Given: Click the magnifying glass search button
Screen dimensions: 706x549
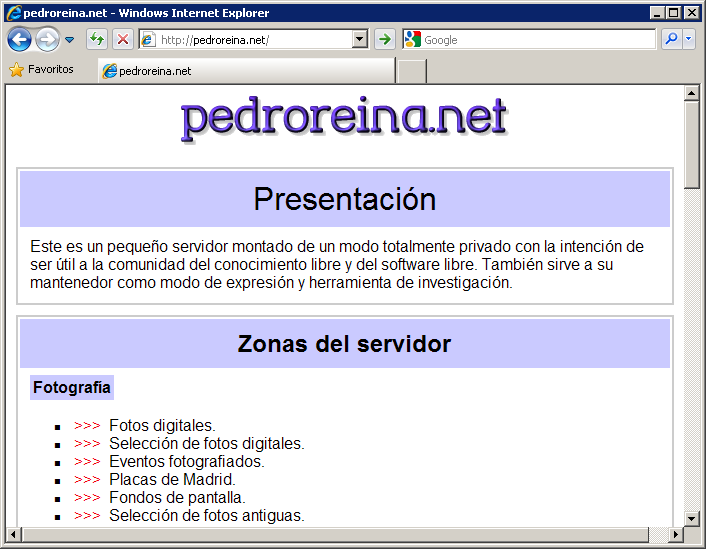Looking at the screenshot, I should click(x=671, y=40).
